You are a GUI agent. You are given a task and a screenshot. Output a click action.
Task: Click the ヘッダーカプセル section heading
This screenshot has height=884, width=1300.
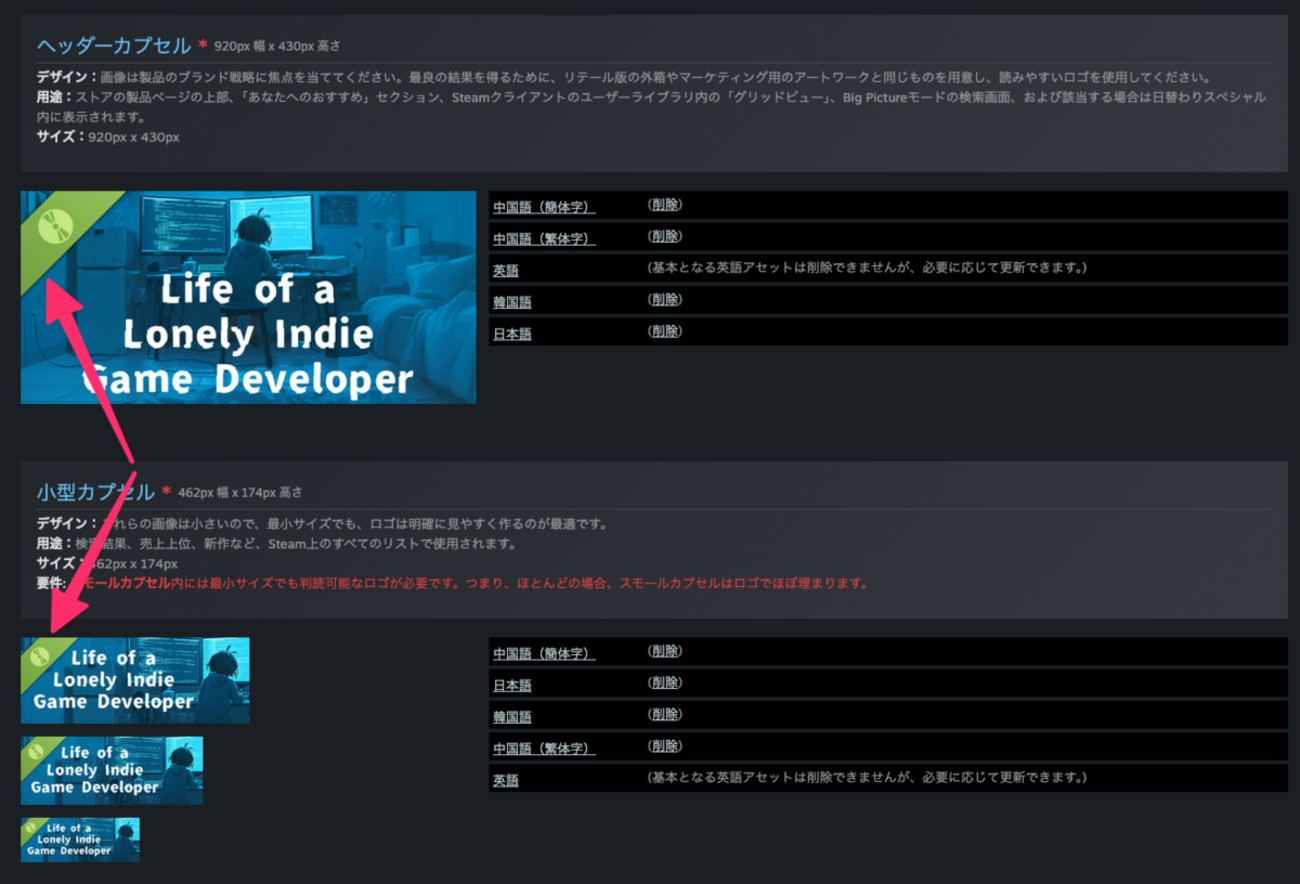113,46
